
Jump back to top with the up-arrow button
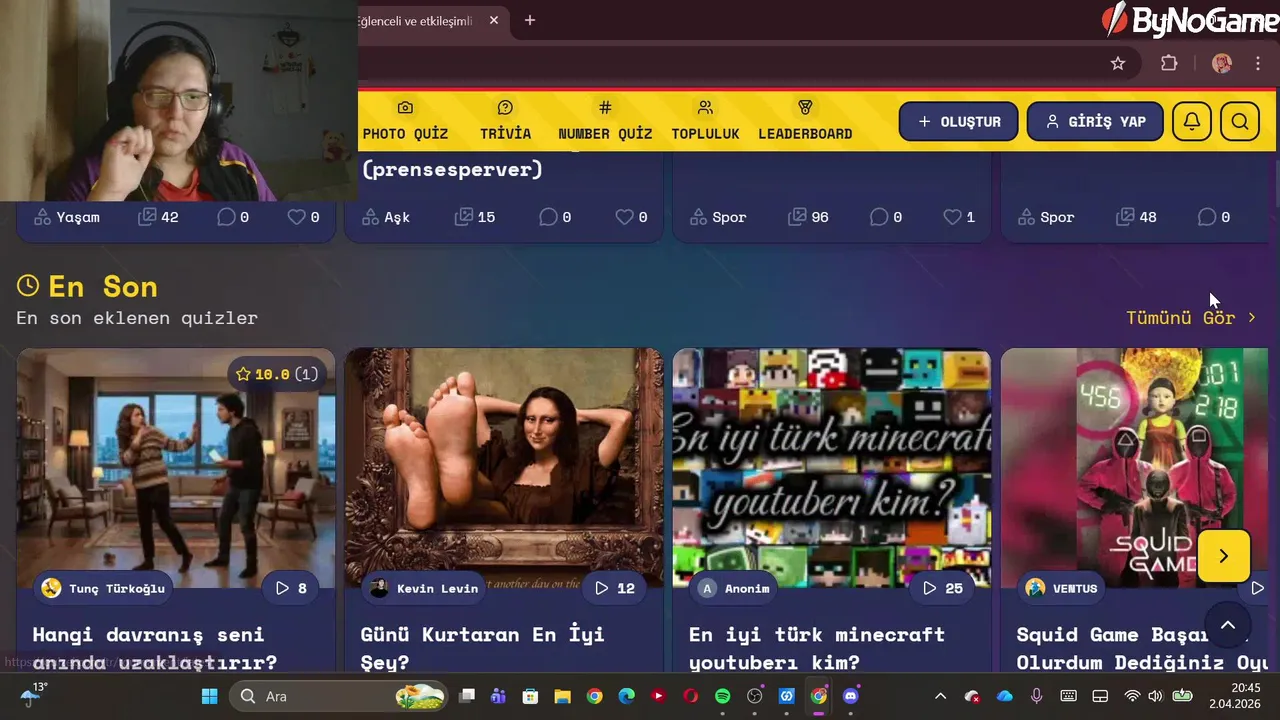pos(1228,626)
